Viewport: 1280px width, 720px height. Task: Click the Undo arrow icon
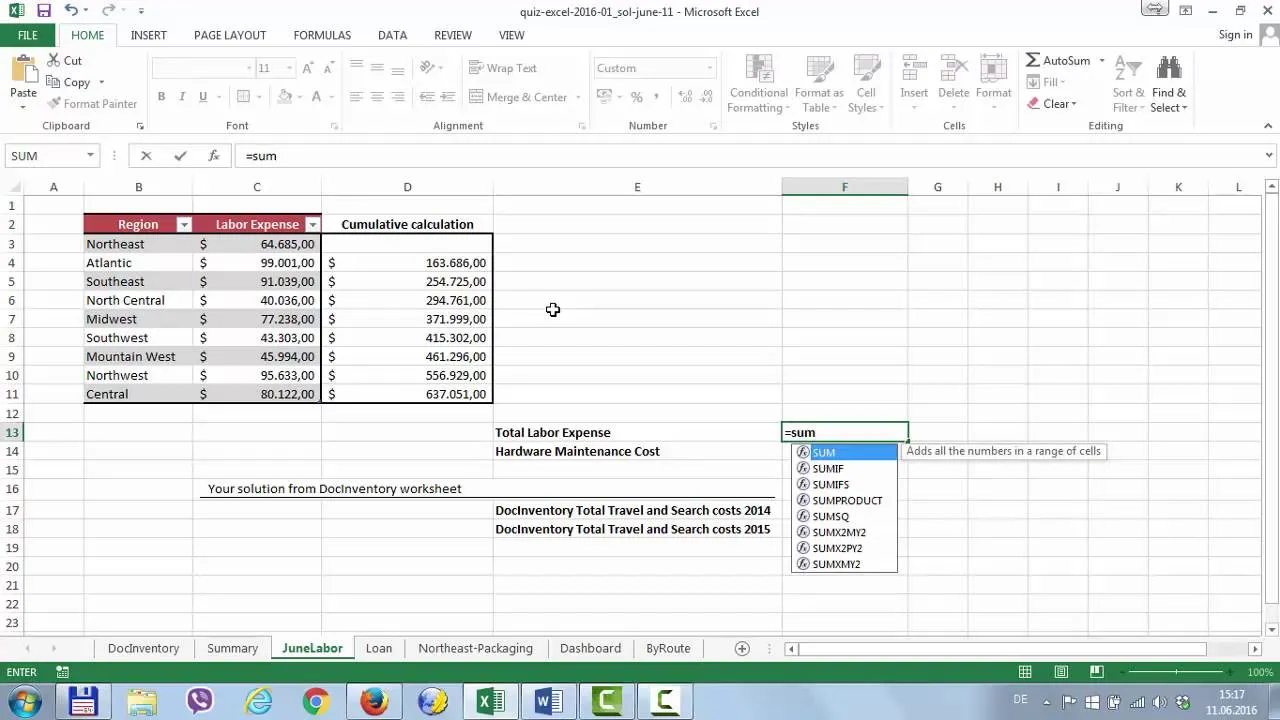[x=70, y=11]
